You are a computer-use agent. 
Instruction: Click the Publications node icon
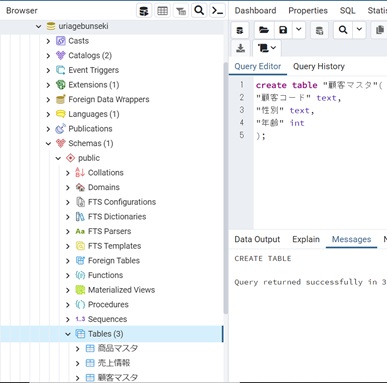click(61, 129)
